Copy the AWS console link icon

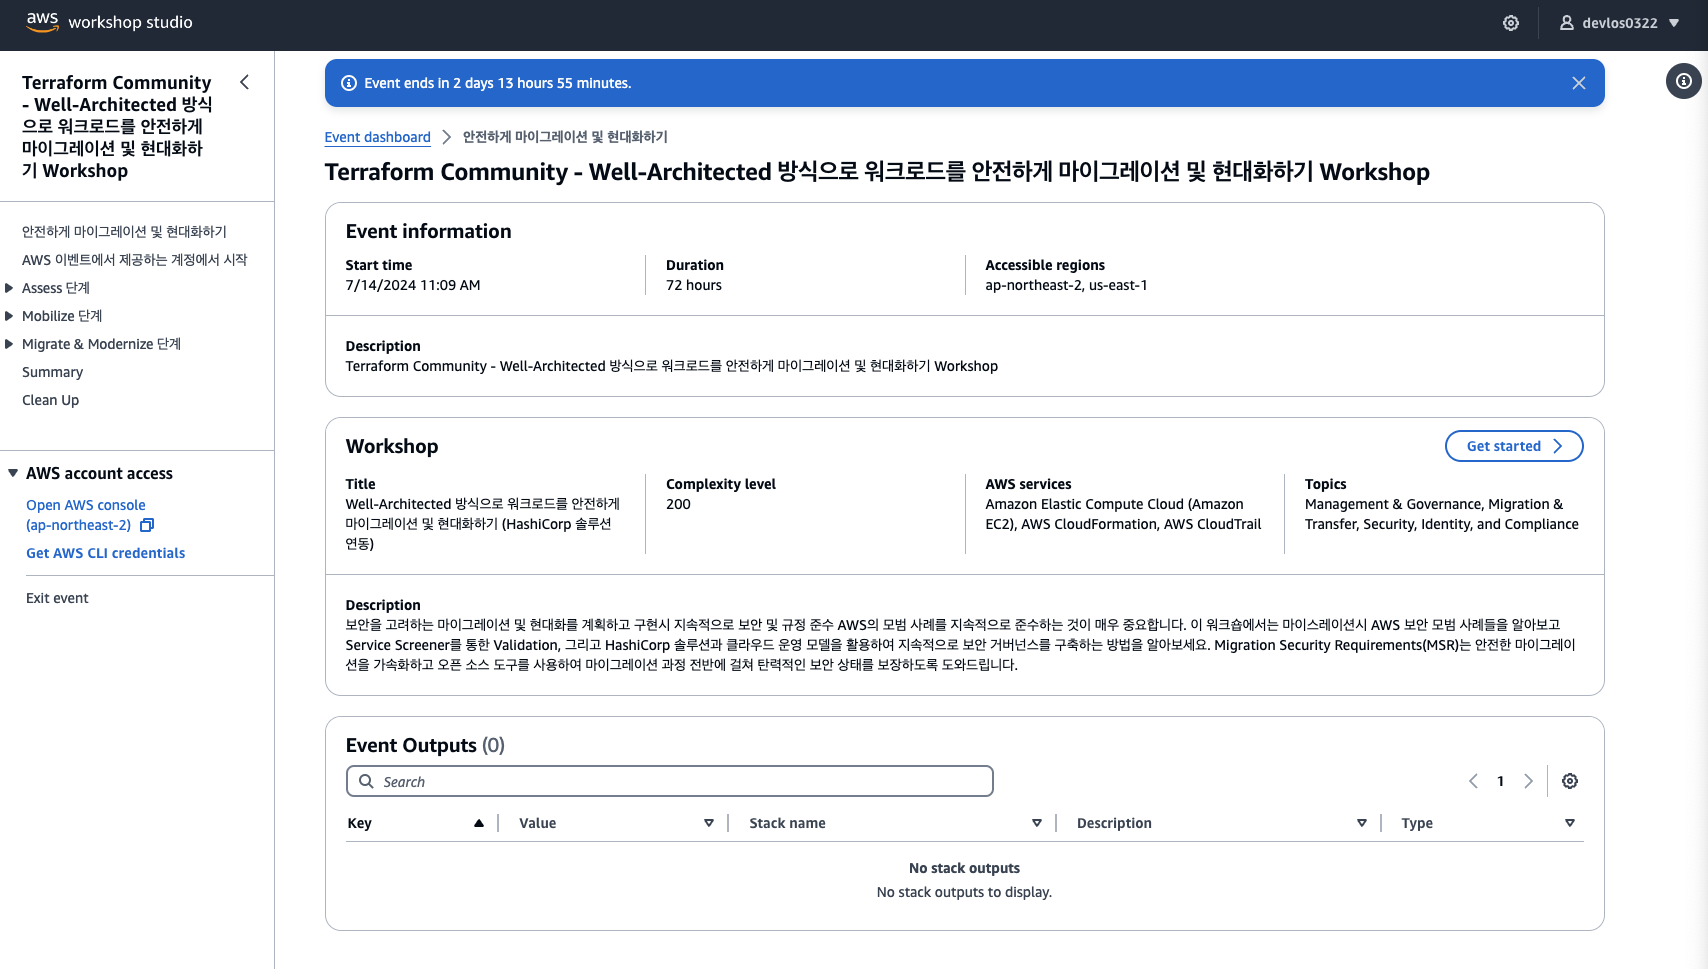147,525
